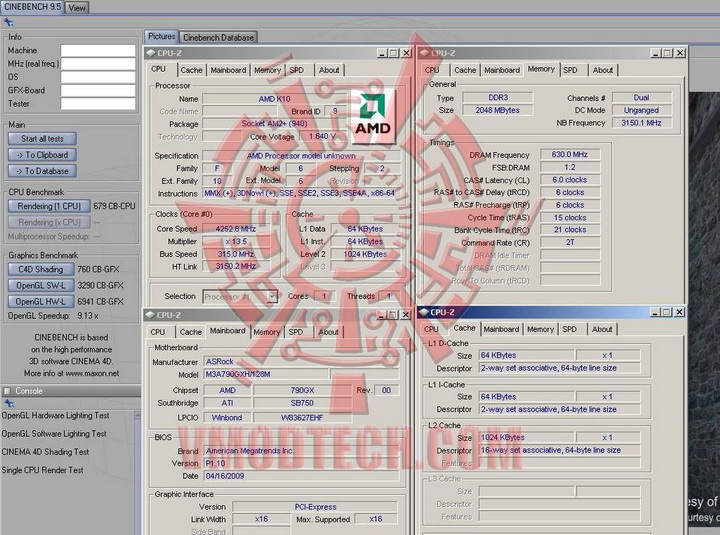The height and width of the screenshot is (535, 720).
Task: Click 'OpenGL Hardware Lighting Test' console line
Action: [56, 416]
